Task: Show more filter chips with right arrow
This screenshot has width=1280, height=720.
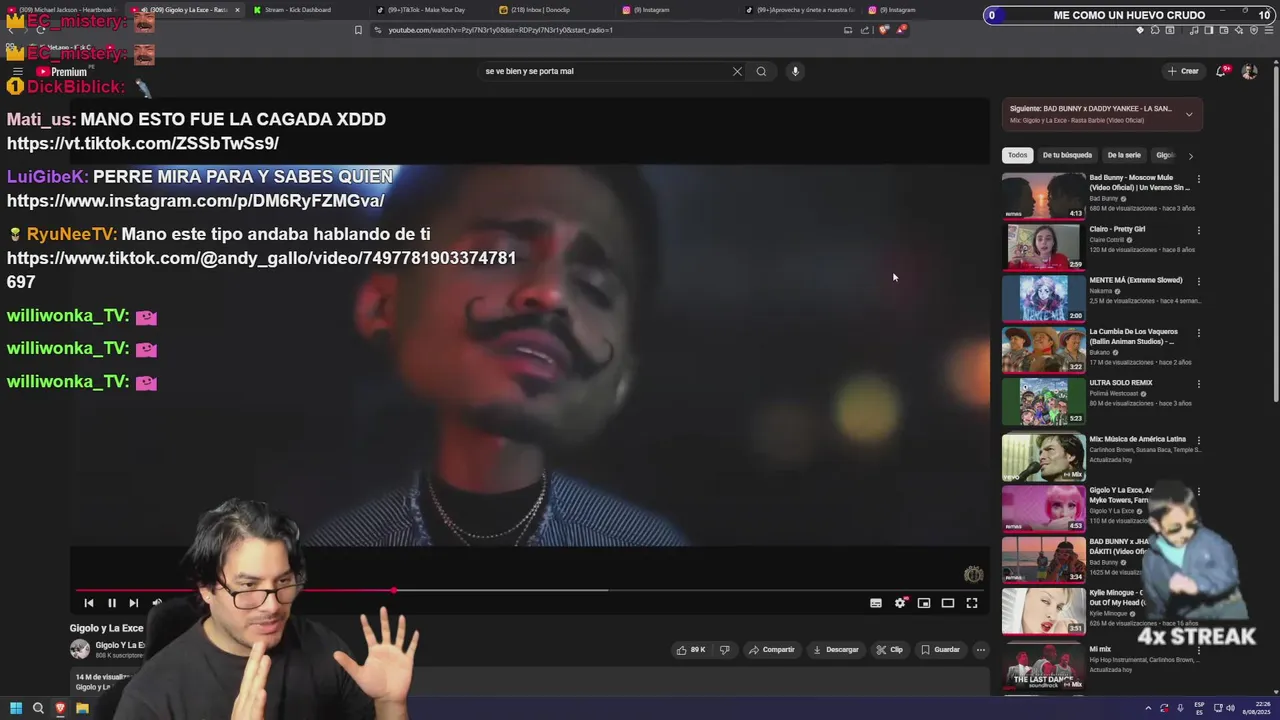Action: point(1190,156)
